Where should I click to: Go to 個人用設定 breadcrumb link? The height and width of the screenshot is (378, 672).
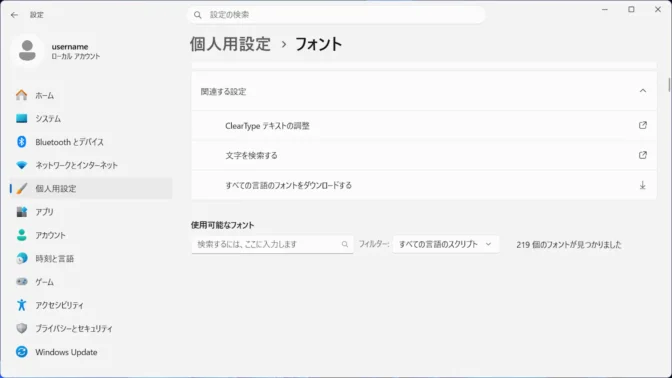[x=230, y=44]
